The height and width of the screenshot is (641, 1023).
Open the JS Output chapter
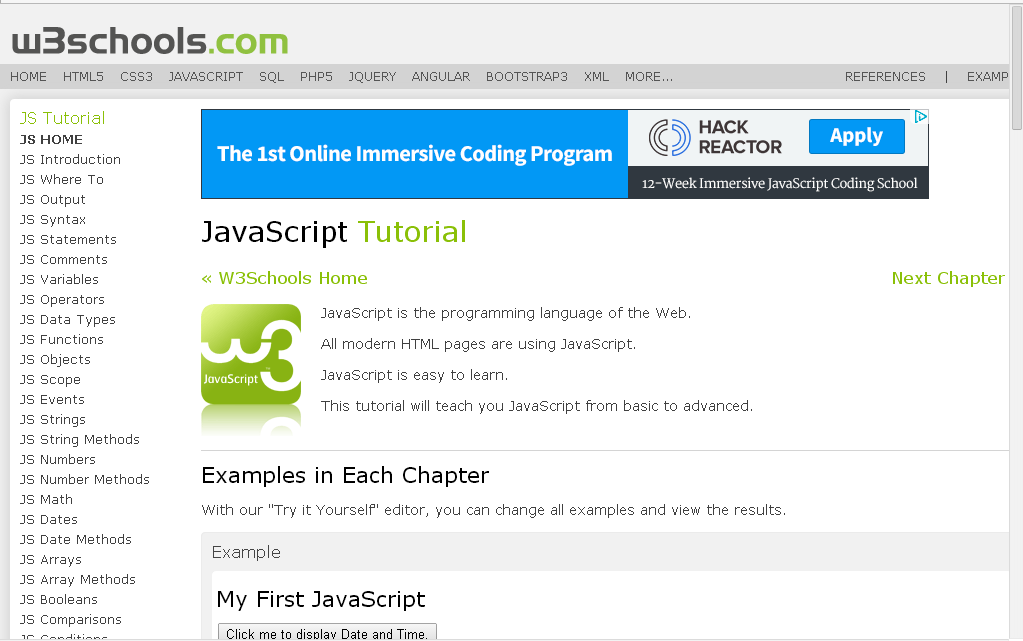pyautogui.click(x=52, y=200)
